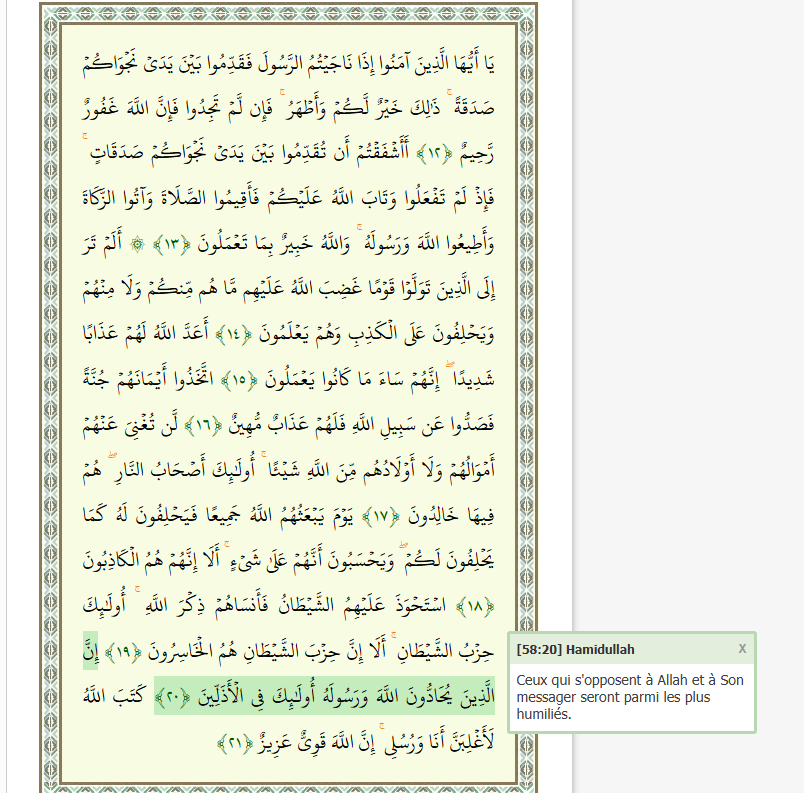Close the Hamidullah translation popup

click(x=742, y=649)
